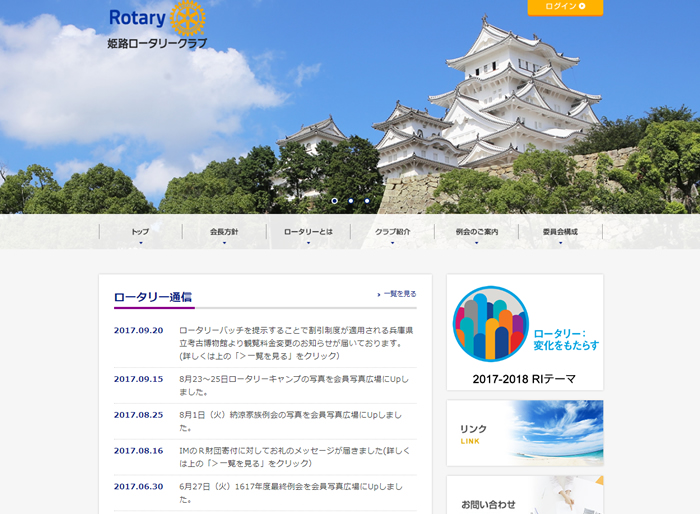Click the Rotary gear wheel logo
This screenshot has width=700, height=514.
[x=187, y=17]
